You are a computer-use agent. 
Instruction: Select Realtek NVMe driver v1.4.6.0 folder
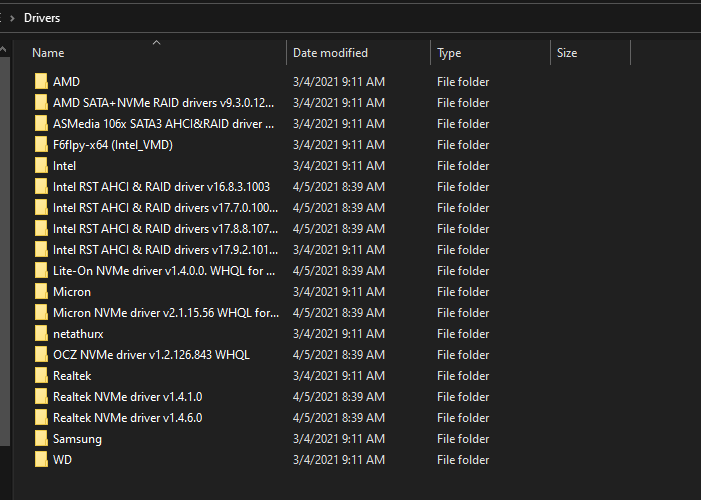[127, 418]
